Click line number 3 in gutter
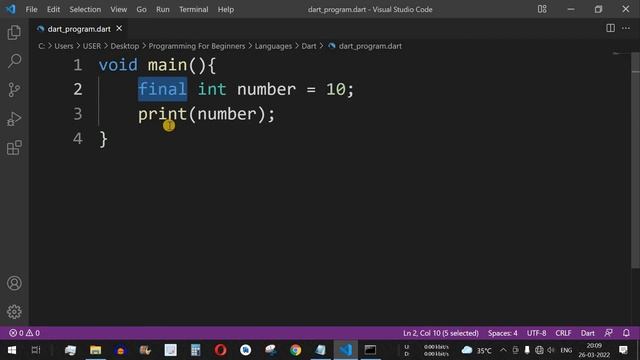The image size is (640, 360). [x=78, y=114]
